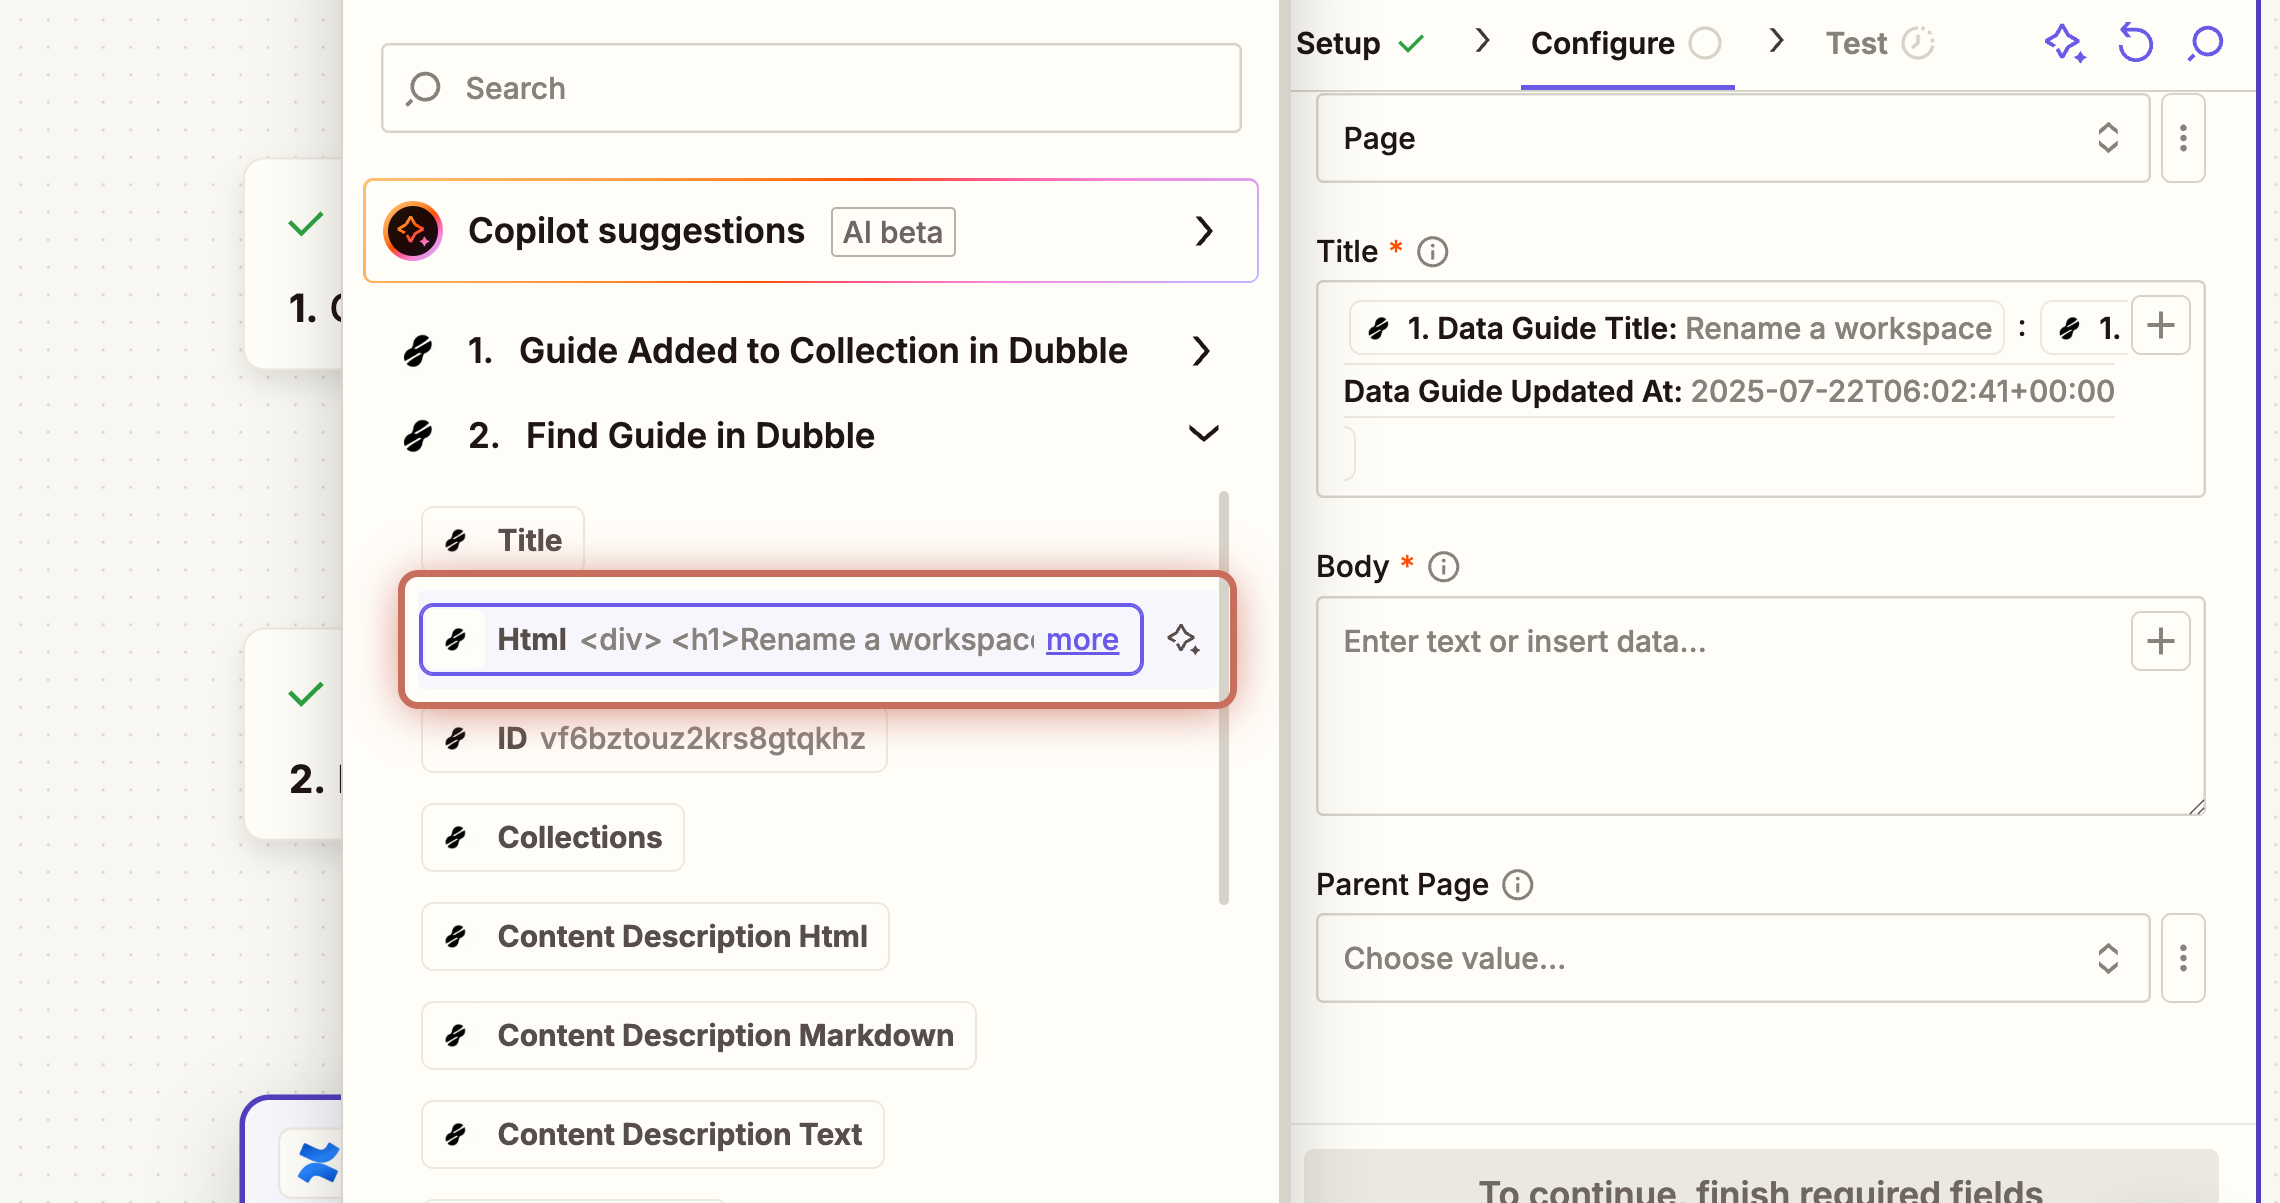Click the Search field in data picker
This screenshot has width=2280, height=1203.
click(811, 88)
